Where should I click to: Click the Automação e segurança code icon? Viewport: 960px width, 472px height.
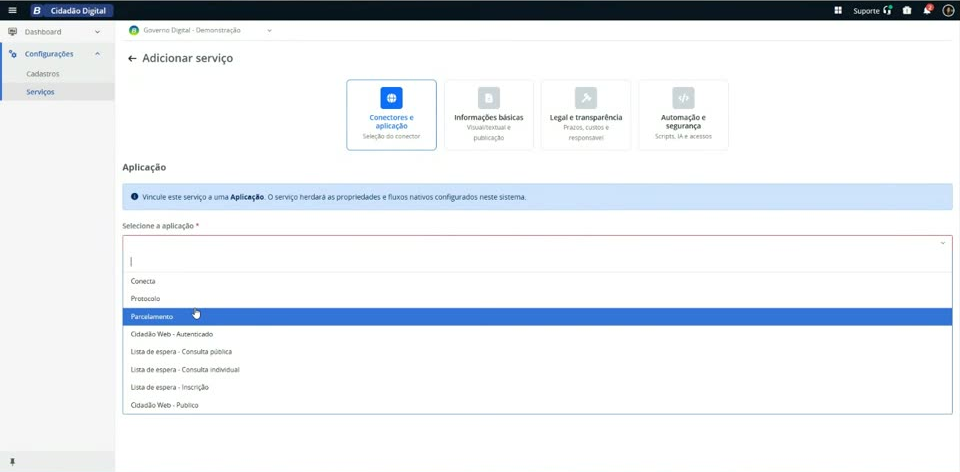(683, 98)
